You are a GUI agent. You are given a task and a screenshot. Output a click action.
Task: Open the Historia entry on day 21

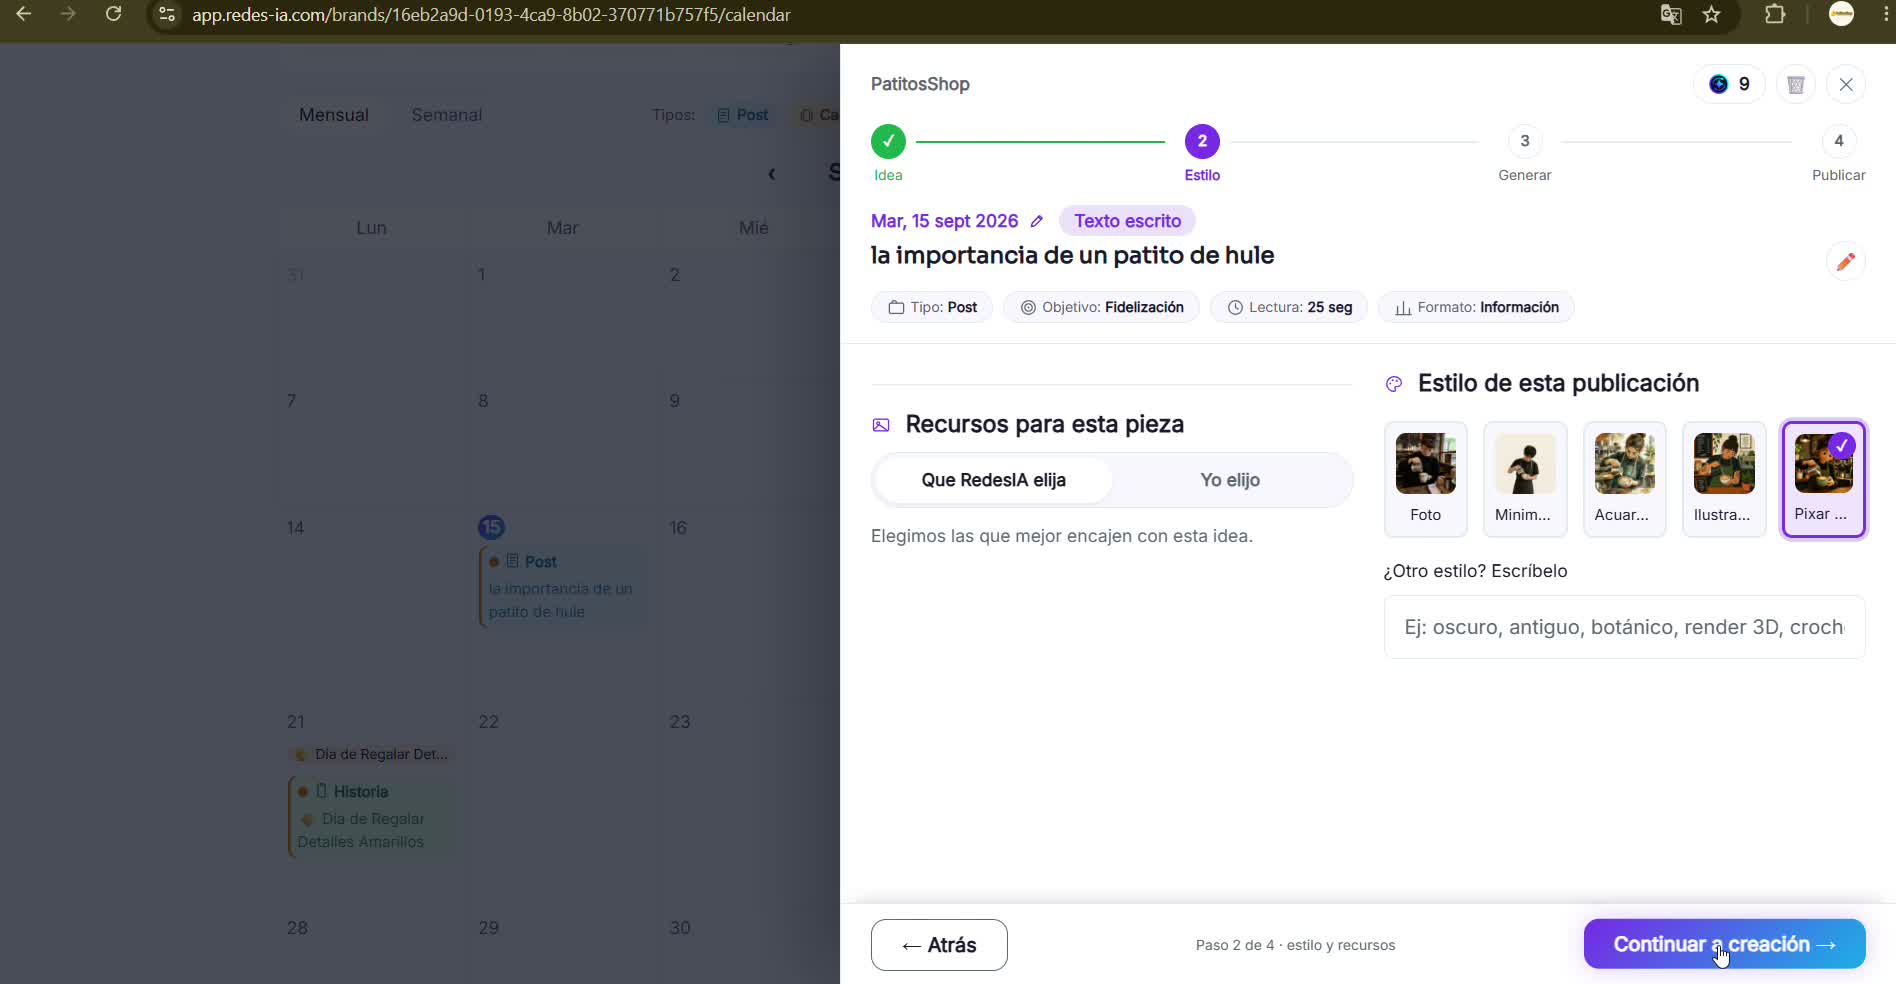click(370, 817)
